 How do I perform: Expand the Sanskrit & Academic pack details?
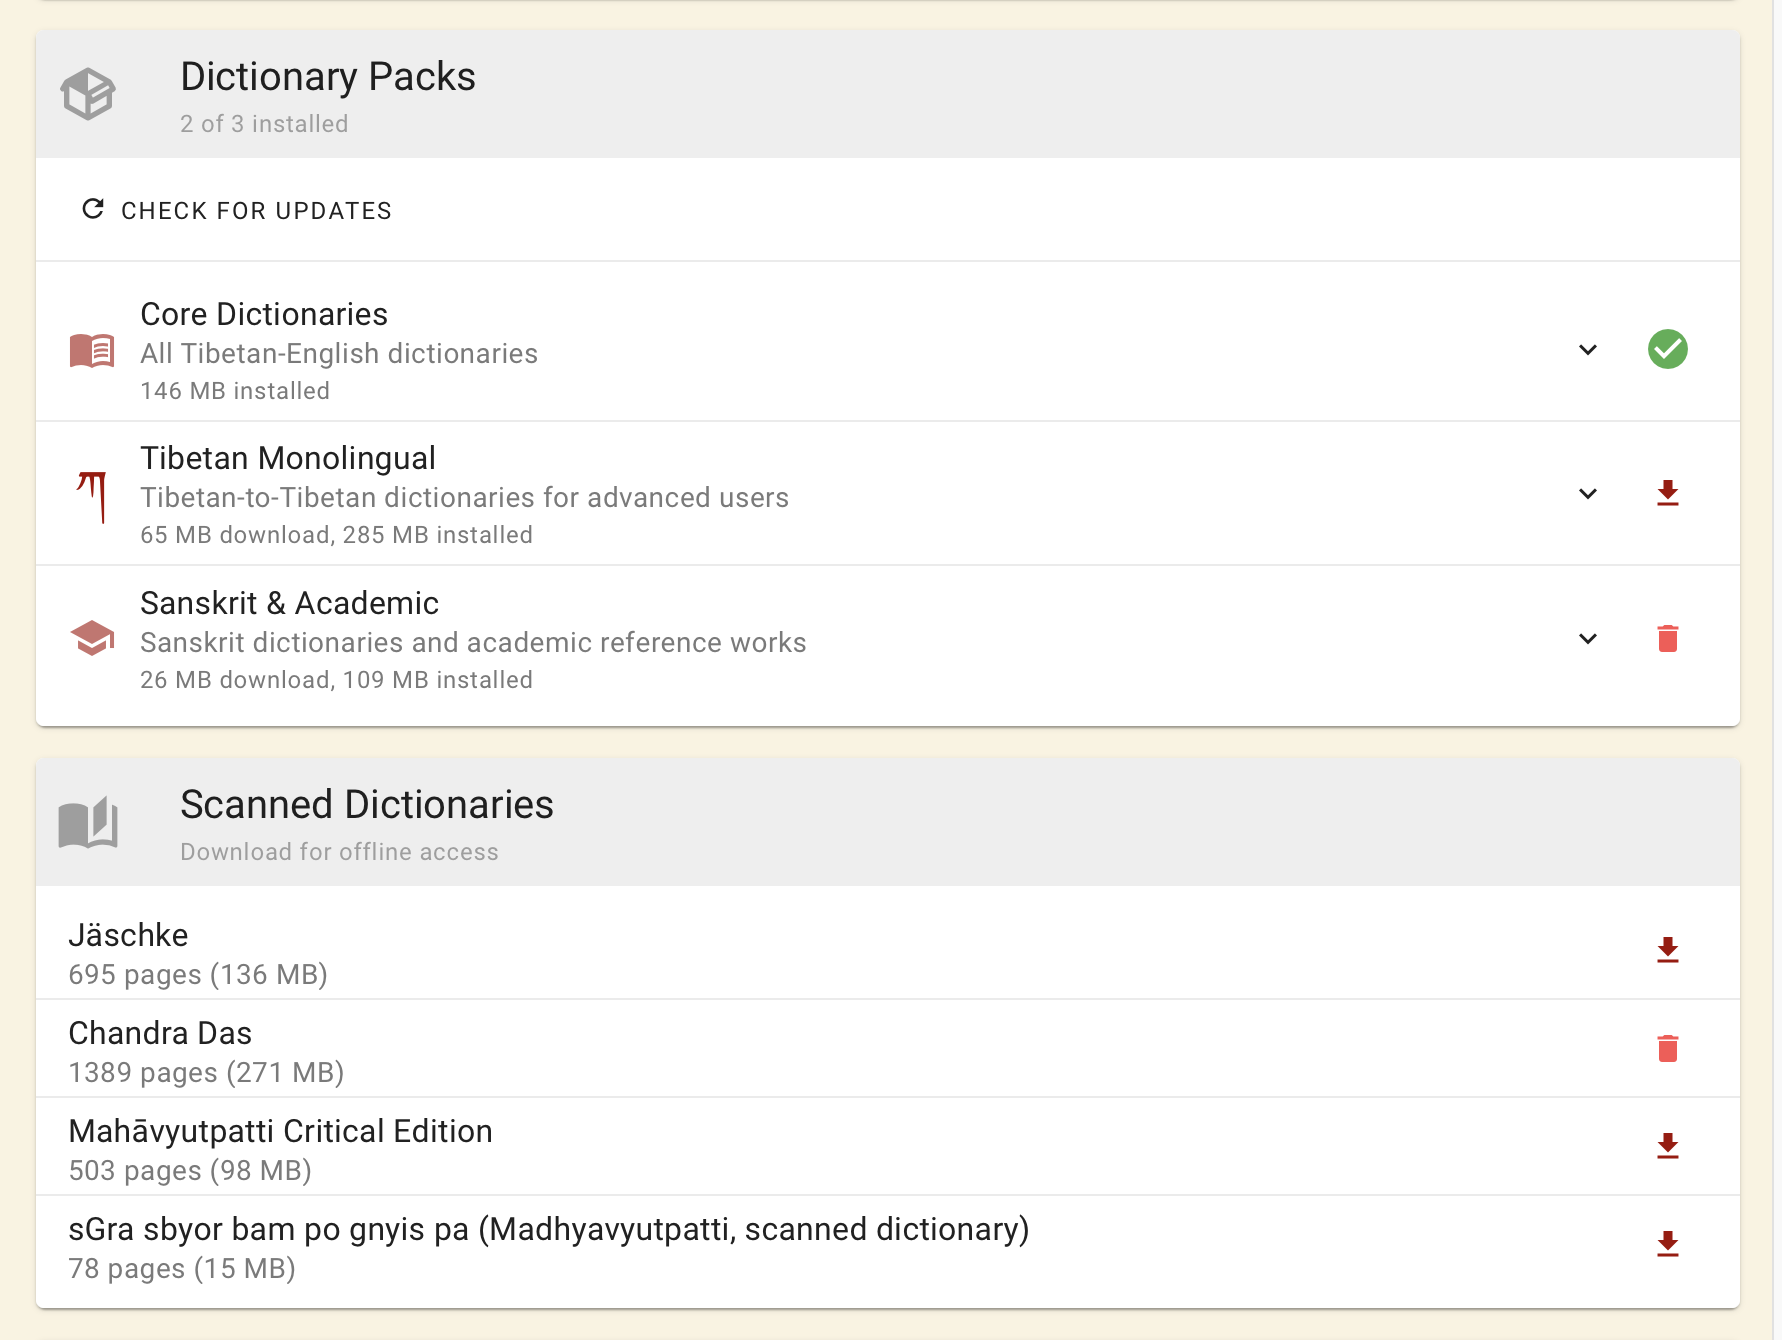1586,637
